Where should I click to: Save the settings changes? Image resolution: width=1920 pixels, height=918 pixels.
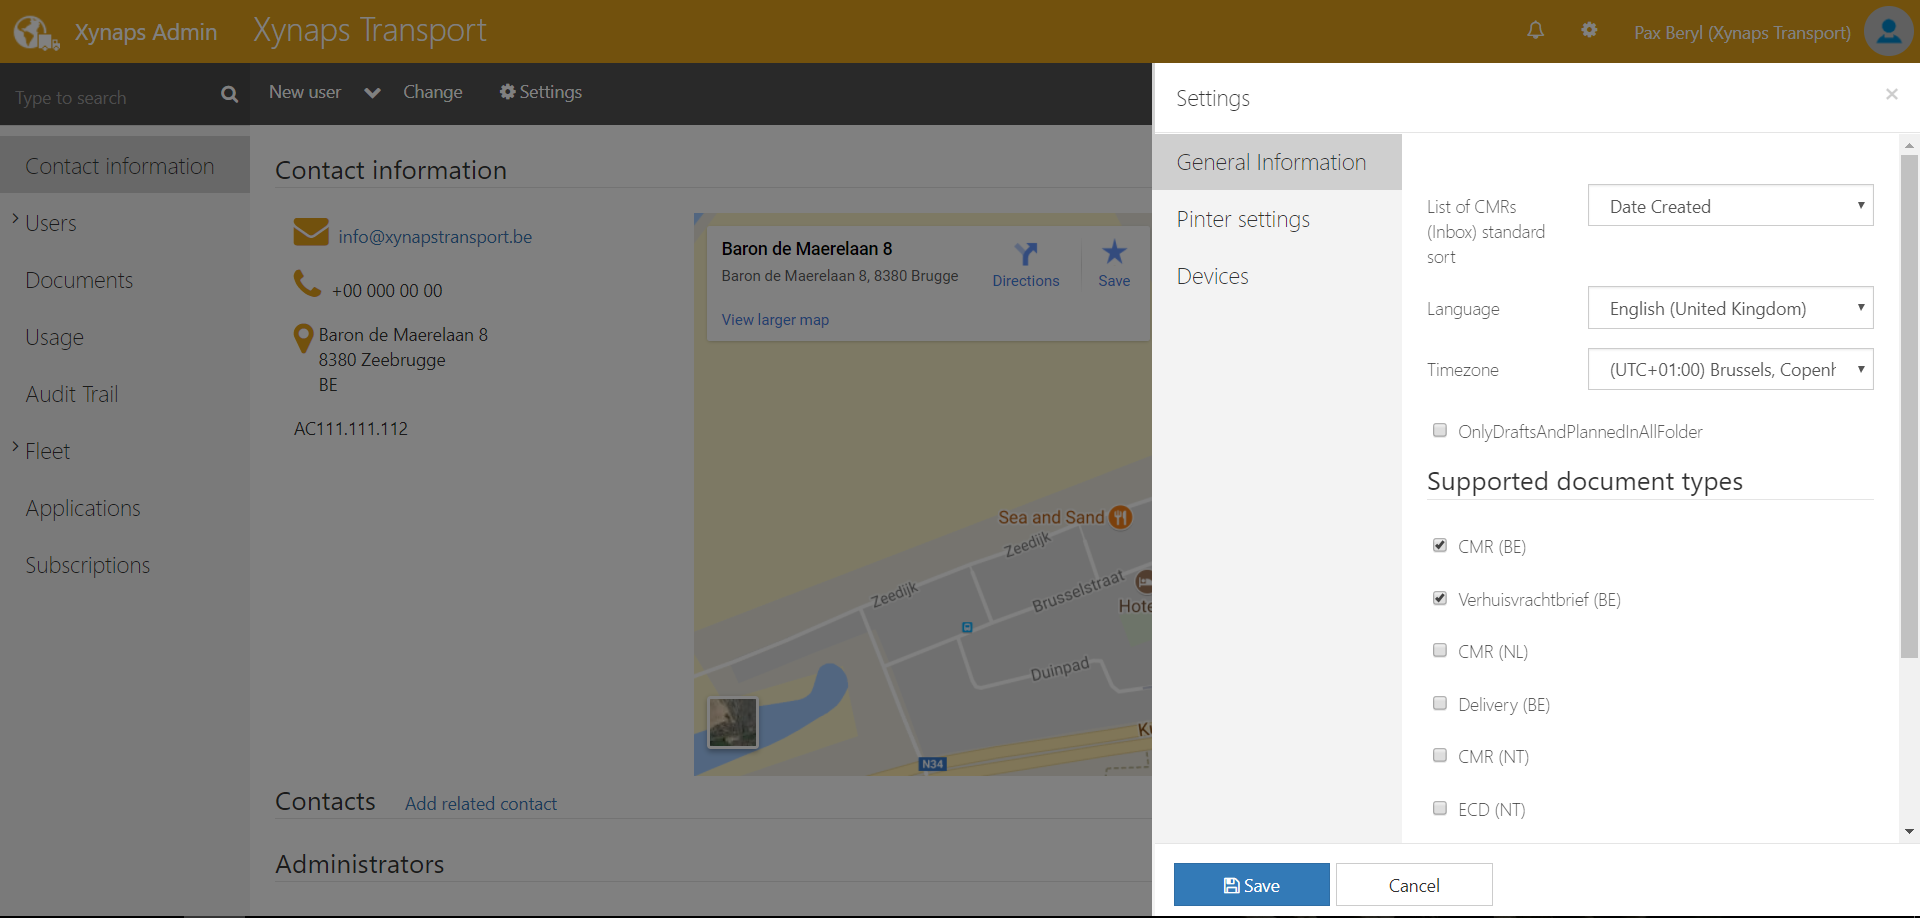click(1251, 884)
